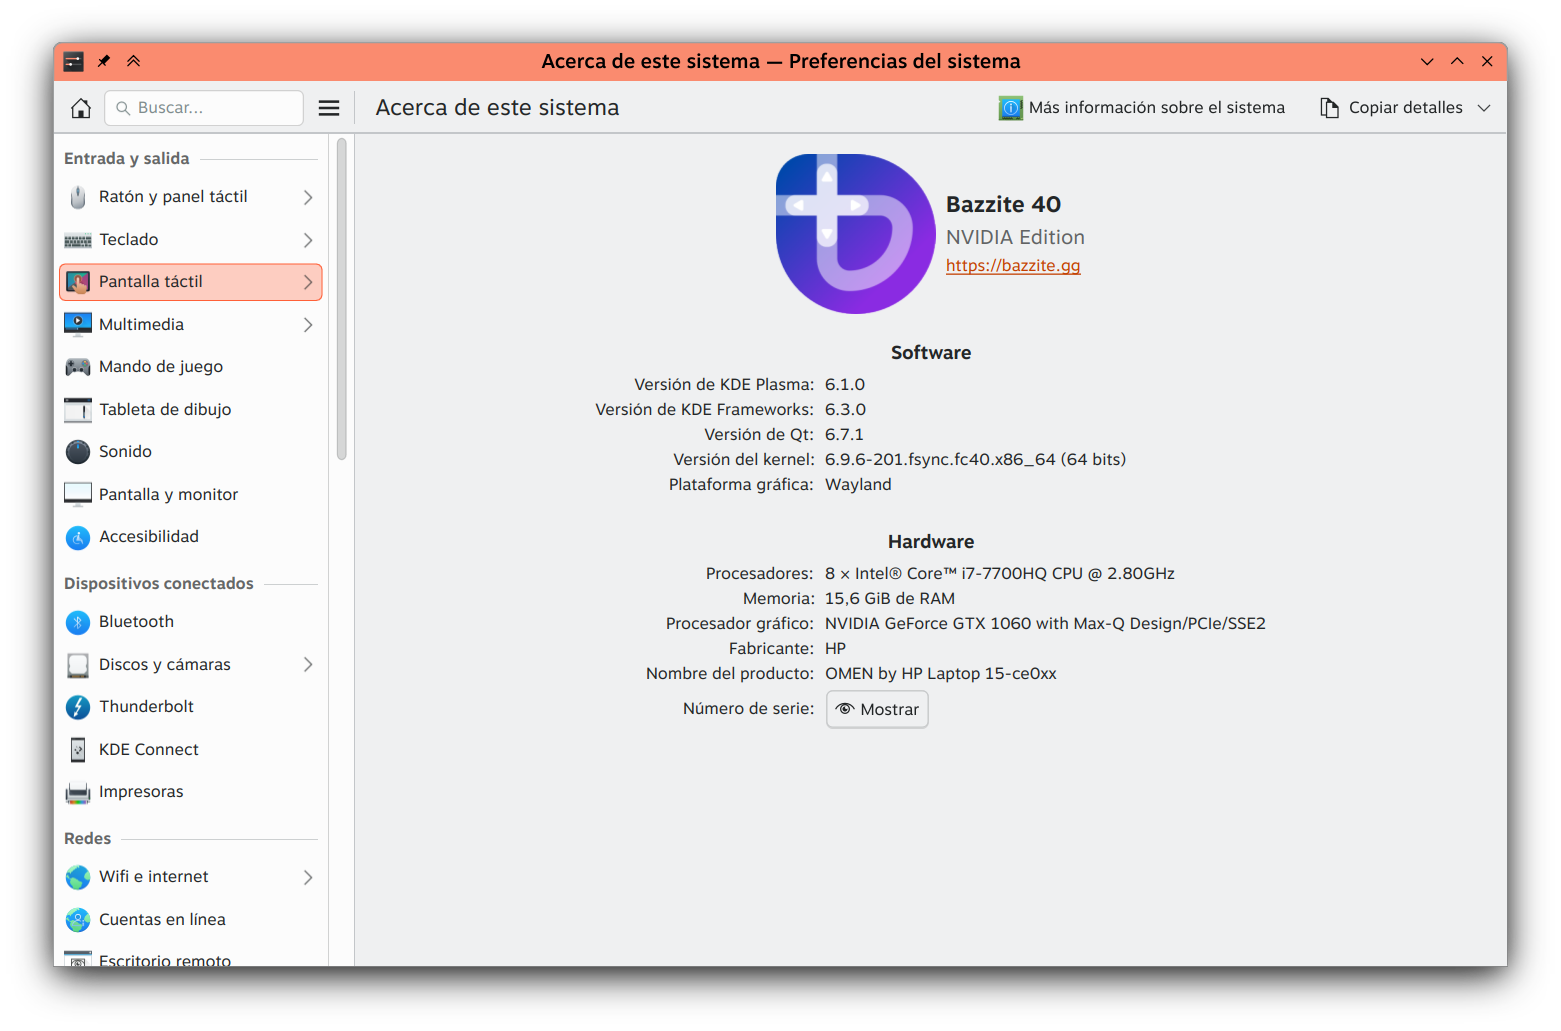Open the https://bazzite.gg link
Screen dimensions: 1561x1031
pos(1013,266)
